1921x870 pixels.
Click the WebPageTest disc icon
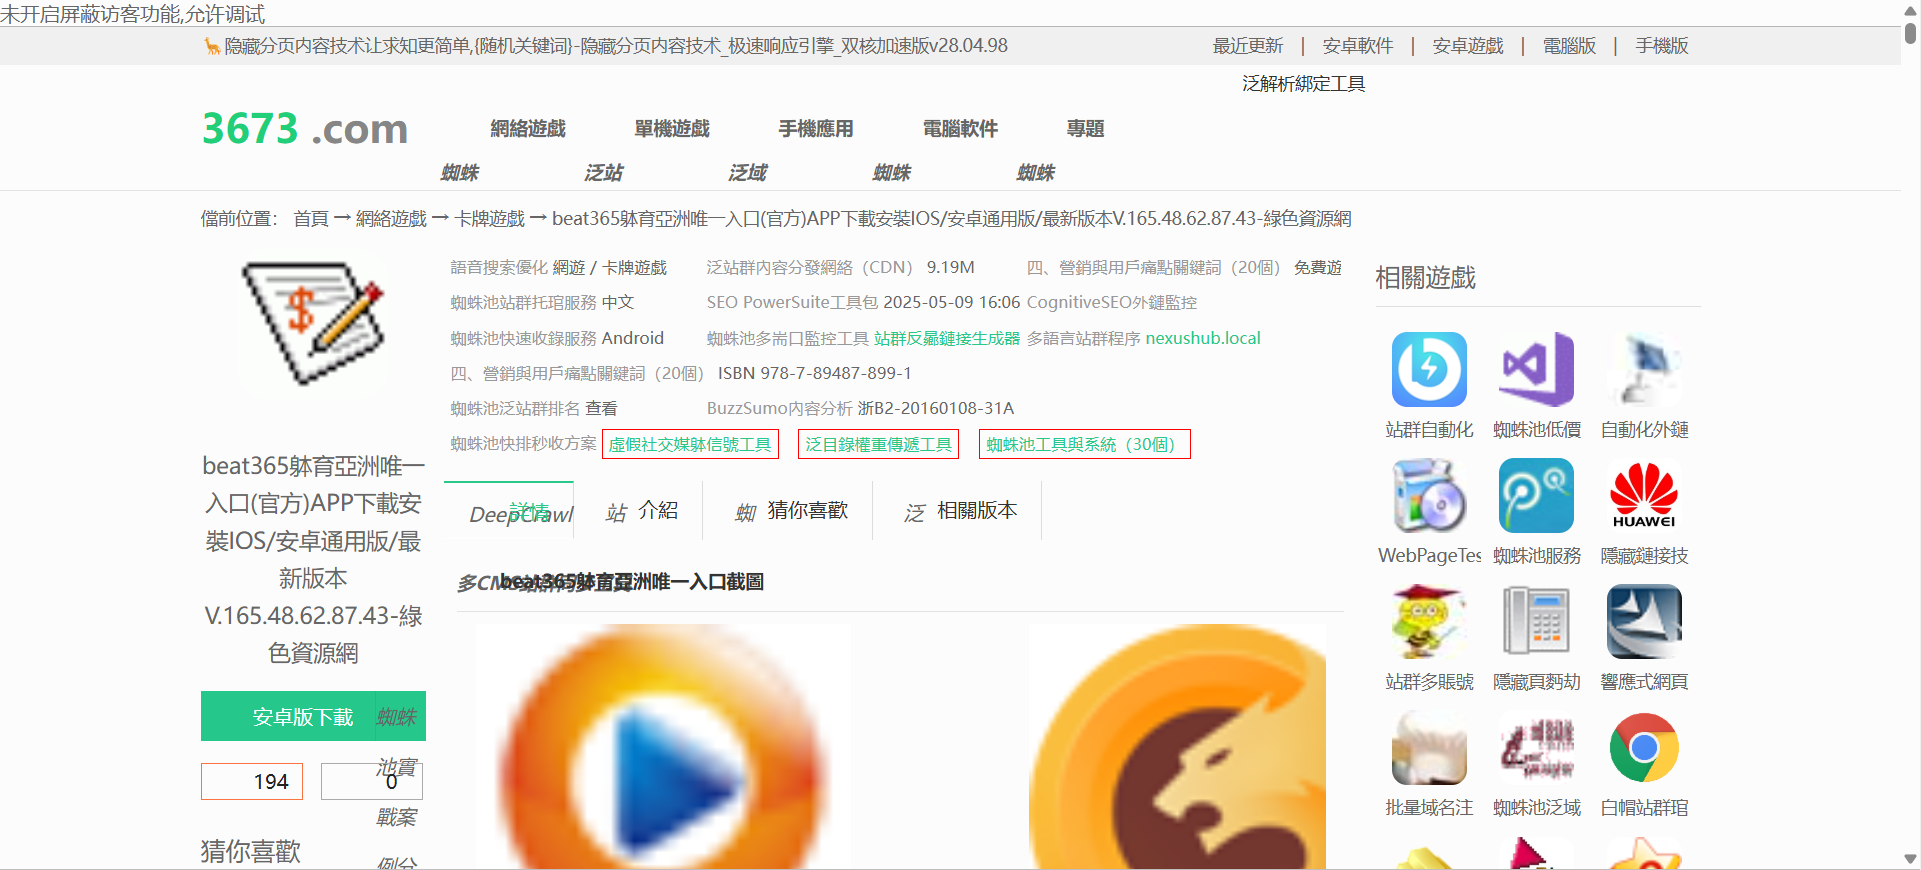[1428, 495]
